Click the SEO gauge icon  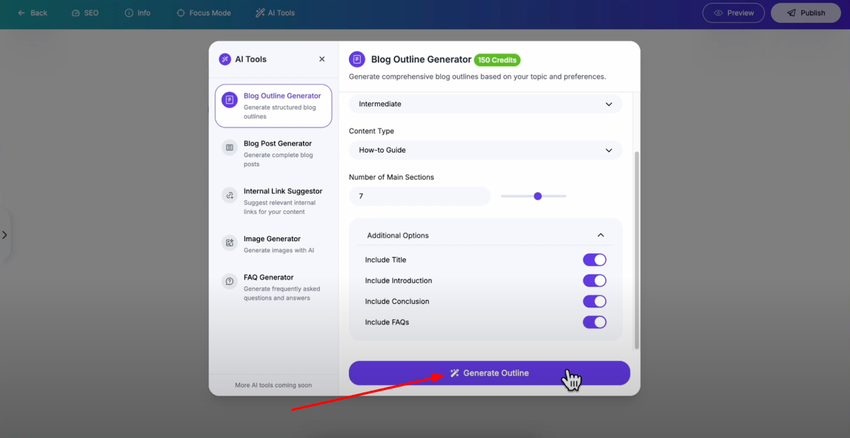[x=75, y=13]
